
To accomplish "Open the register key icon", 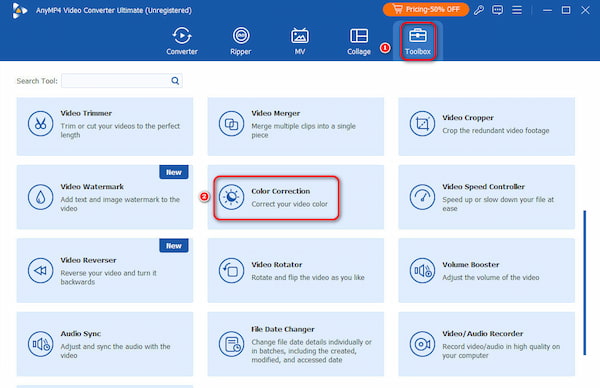I will pos(479,10).
